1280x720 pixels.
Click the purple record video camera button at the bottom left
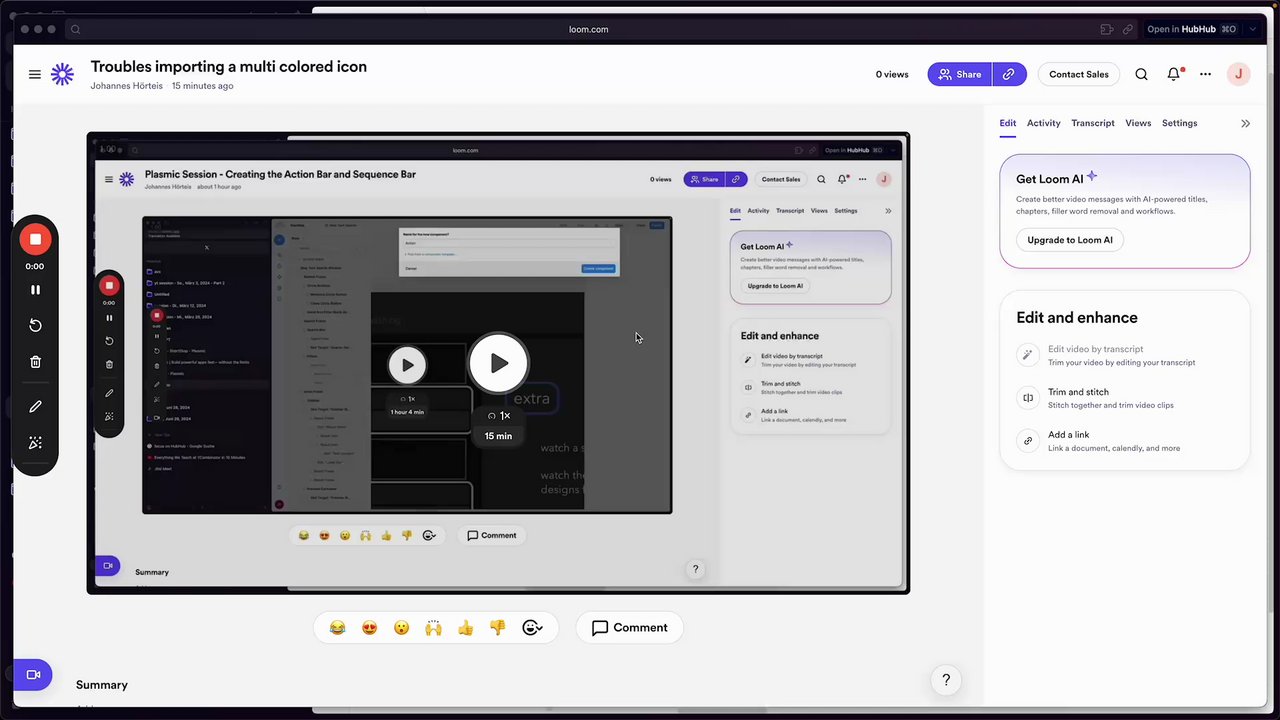coord(32,675)
